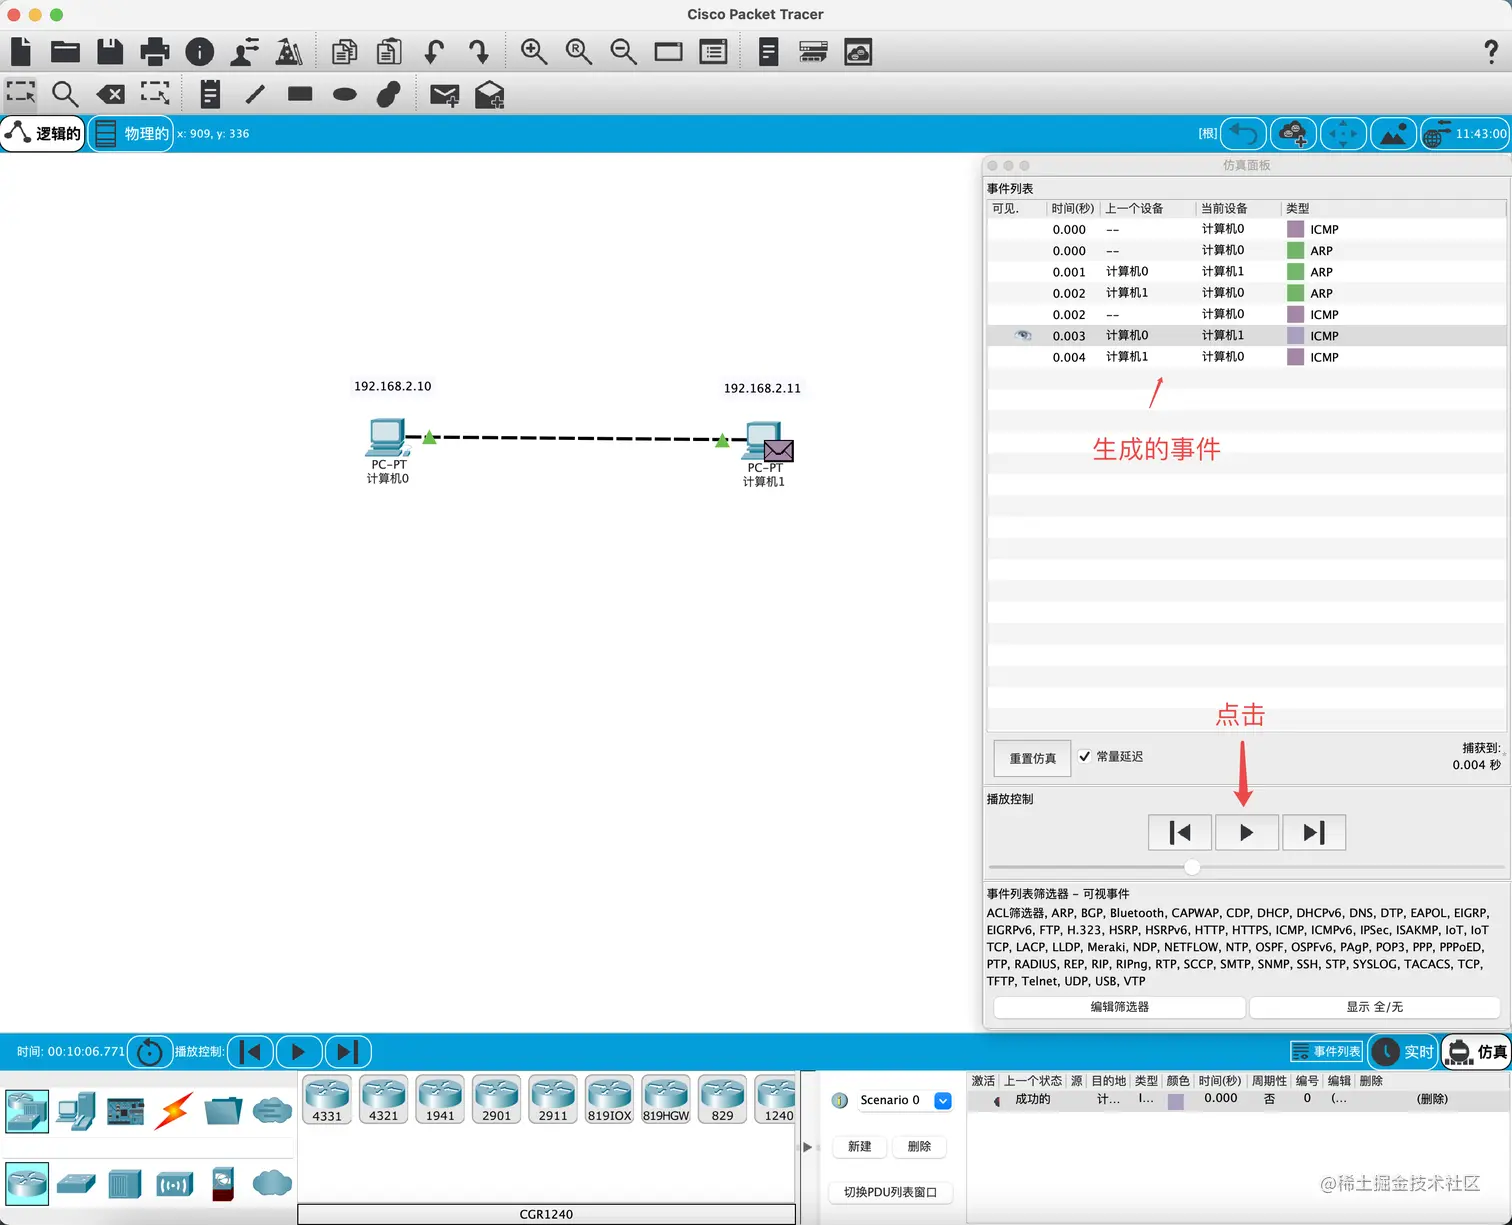
Task: Paste using clipboard icon
Action: point(389,51)
